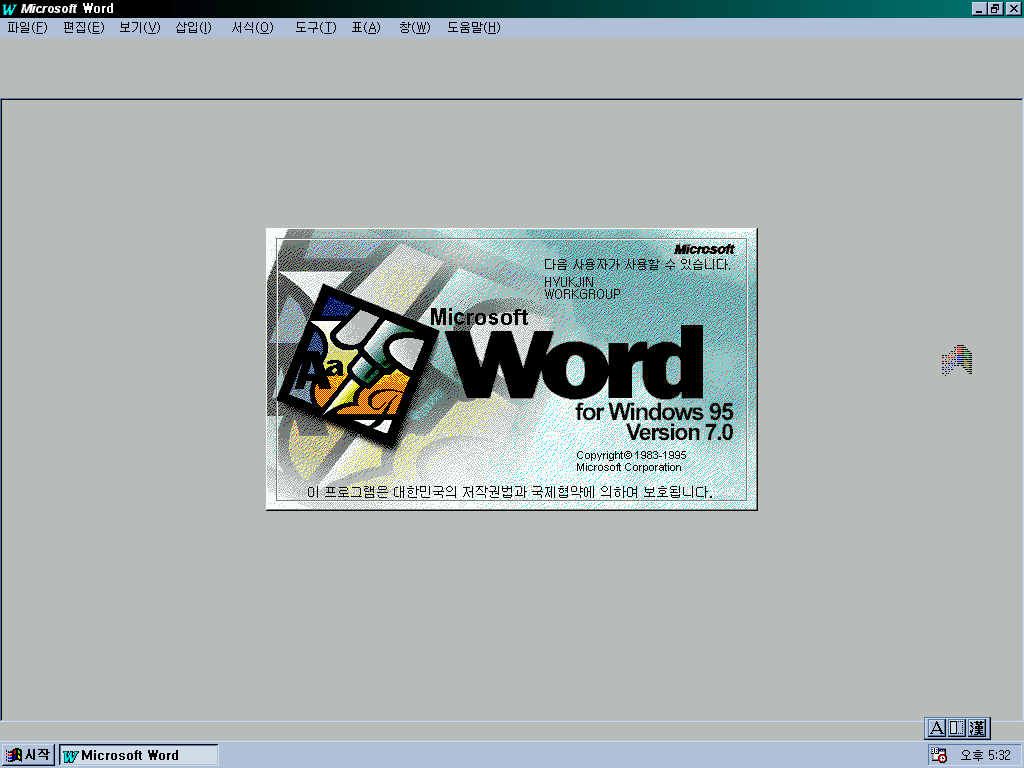Viewport: 1024px width, 768px height.
Task: Open the 편집(E) menu
Action: [84, 27]
